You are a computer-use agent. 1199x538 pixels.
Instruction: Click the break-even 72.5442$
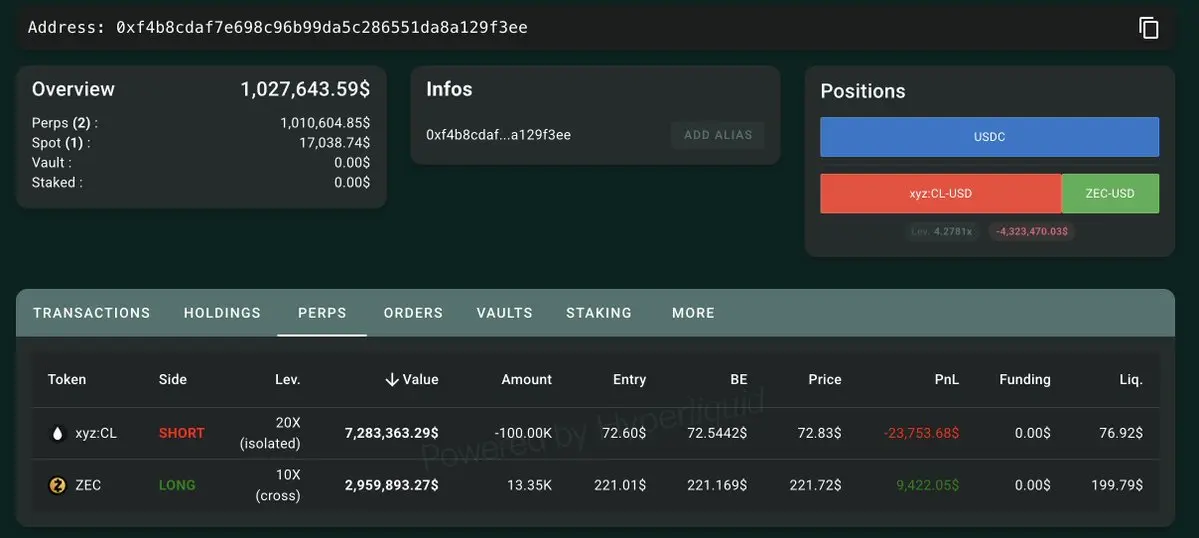click(717, 433)
